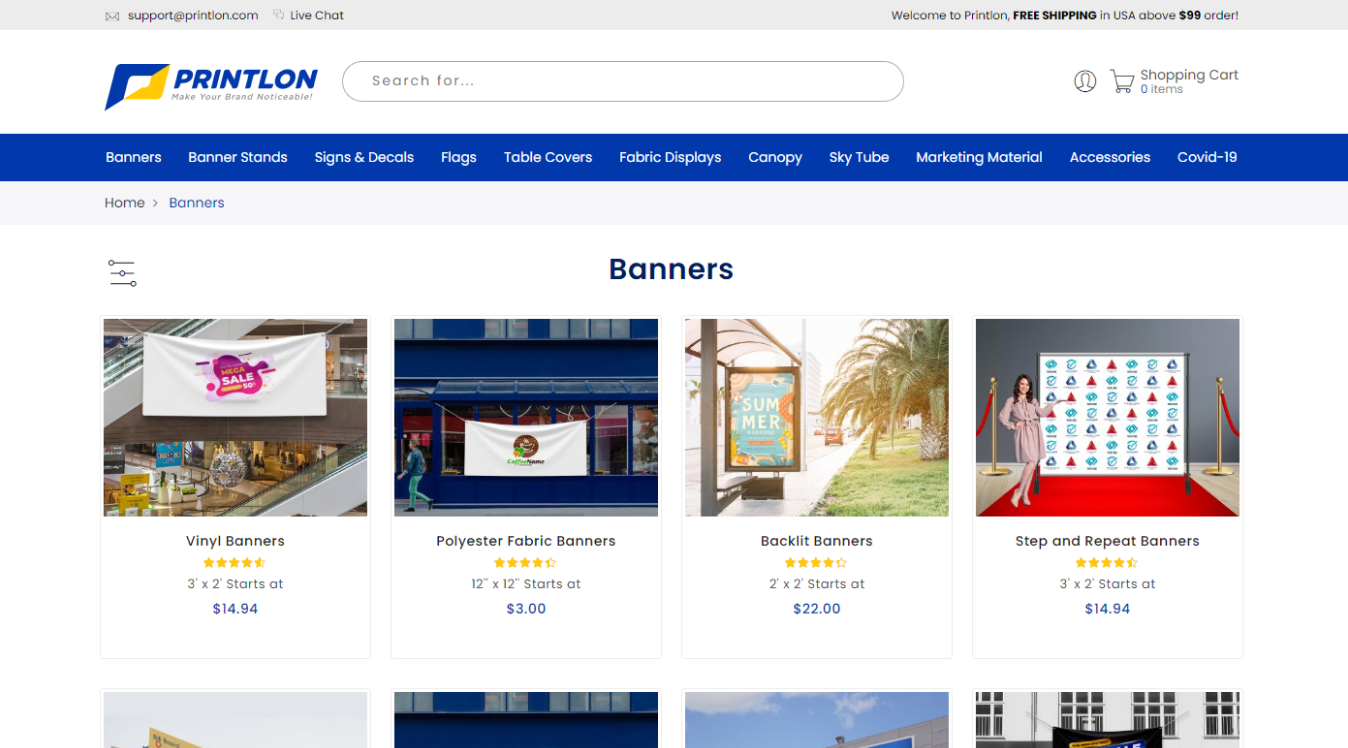Click the shopping cart icon
Image resolution: width=1348 pixels, height=748 pixels.
tap(1122, 82)
